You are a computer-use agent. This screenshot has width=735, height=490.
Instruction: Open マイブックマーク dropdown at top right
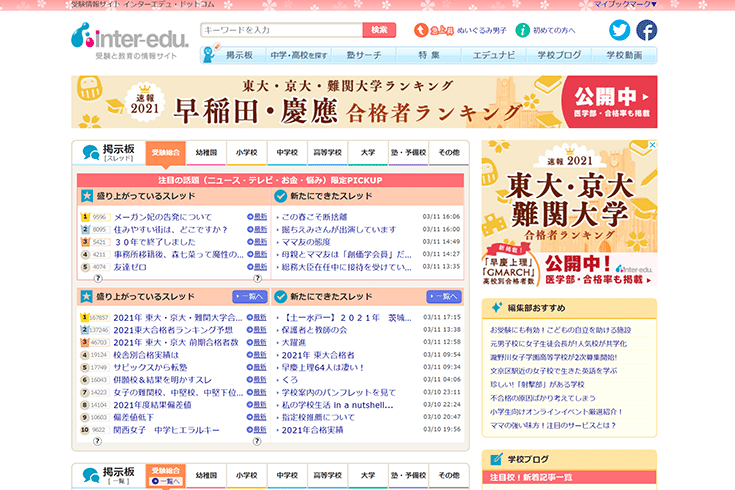(626, 4)
